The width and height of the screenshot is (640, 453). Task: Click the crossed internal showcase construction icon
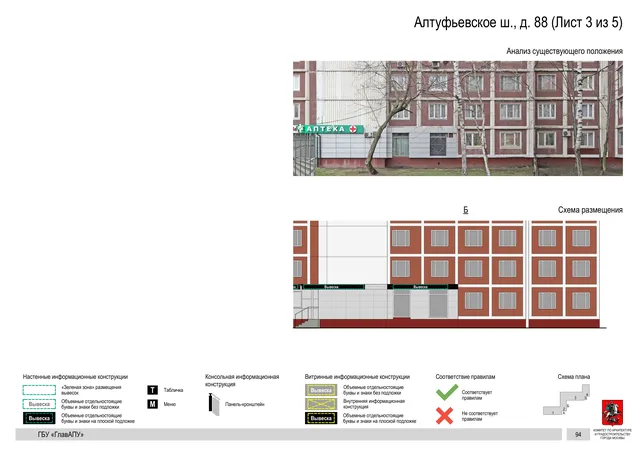click(321, 404)
